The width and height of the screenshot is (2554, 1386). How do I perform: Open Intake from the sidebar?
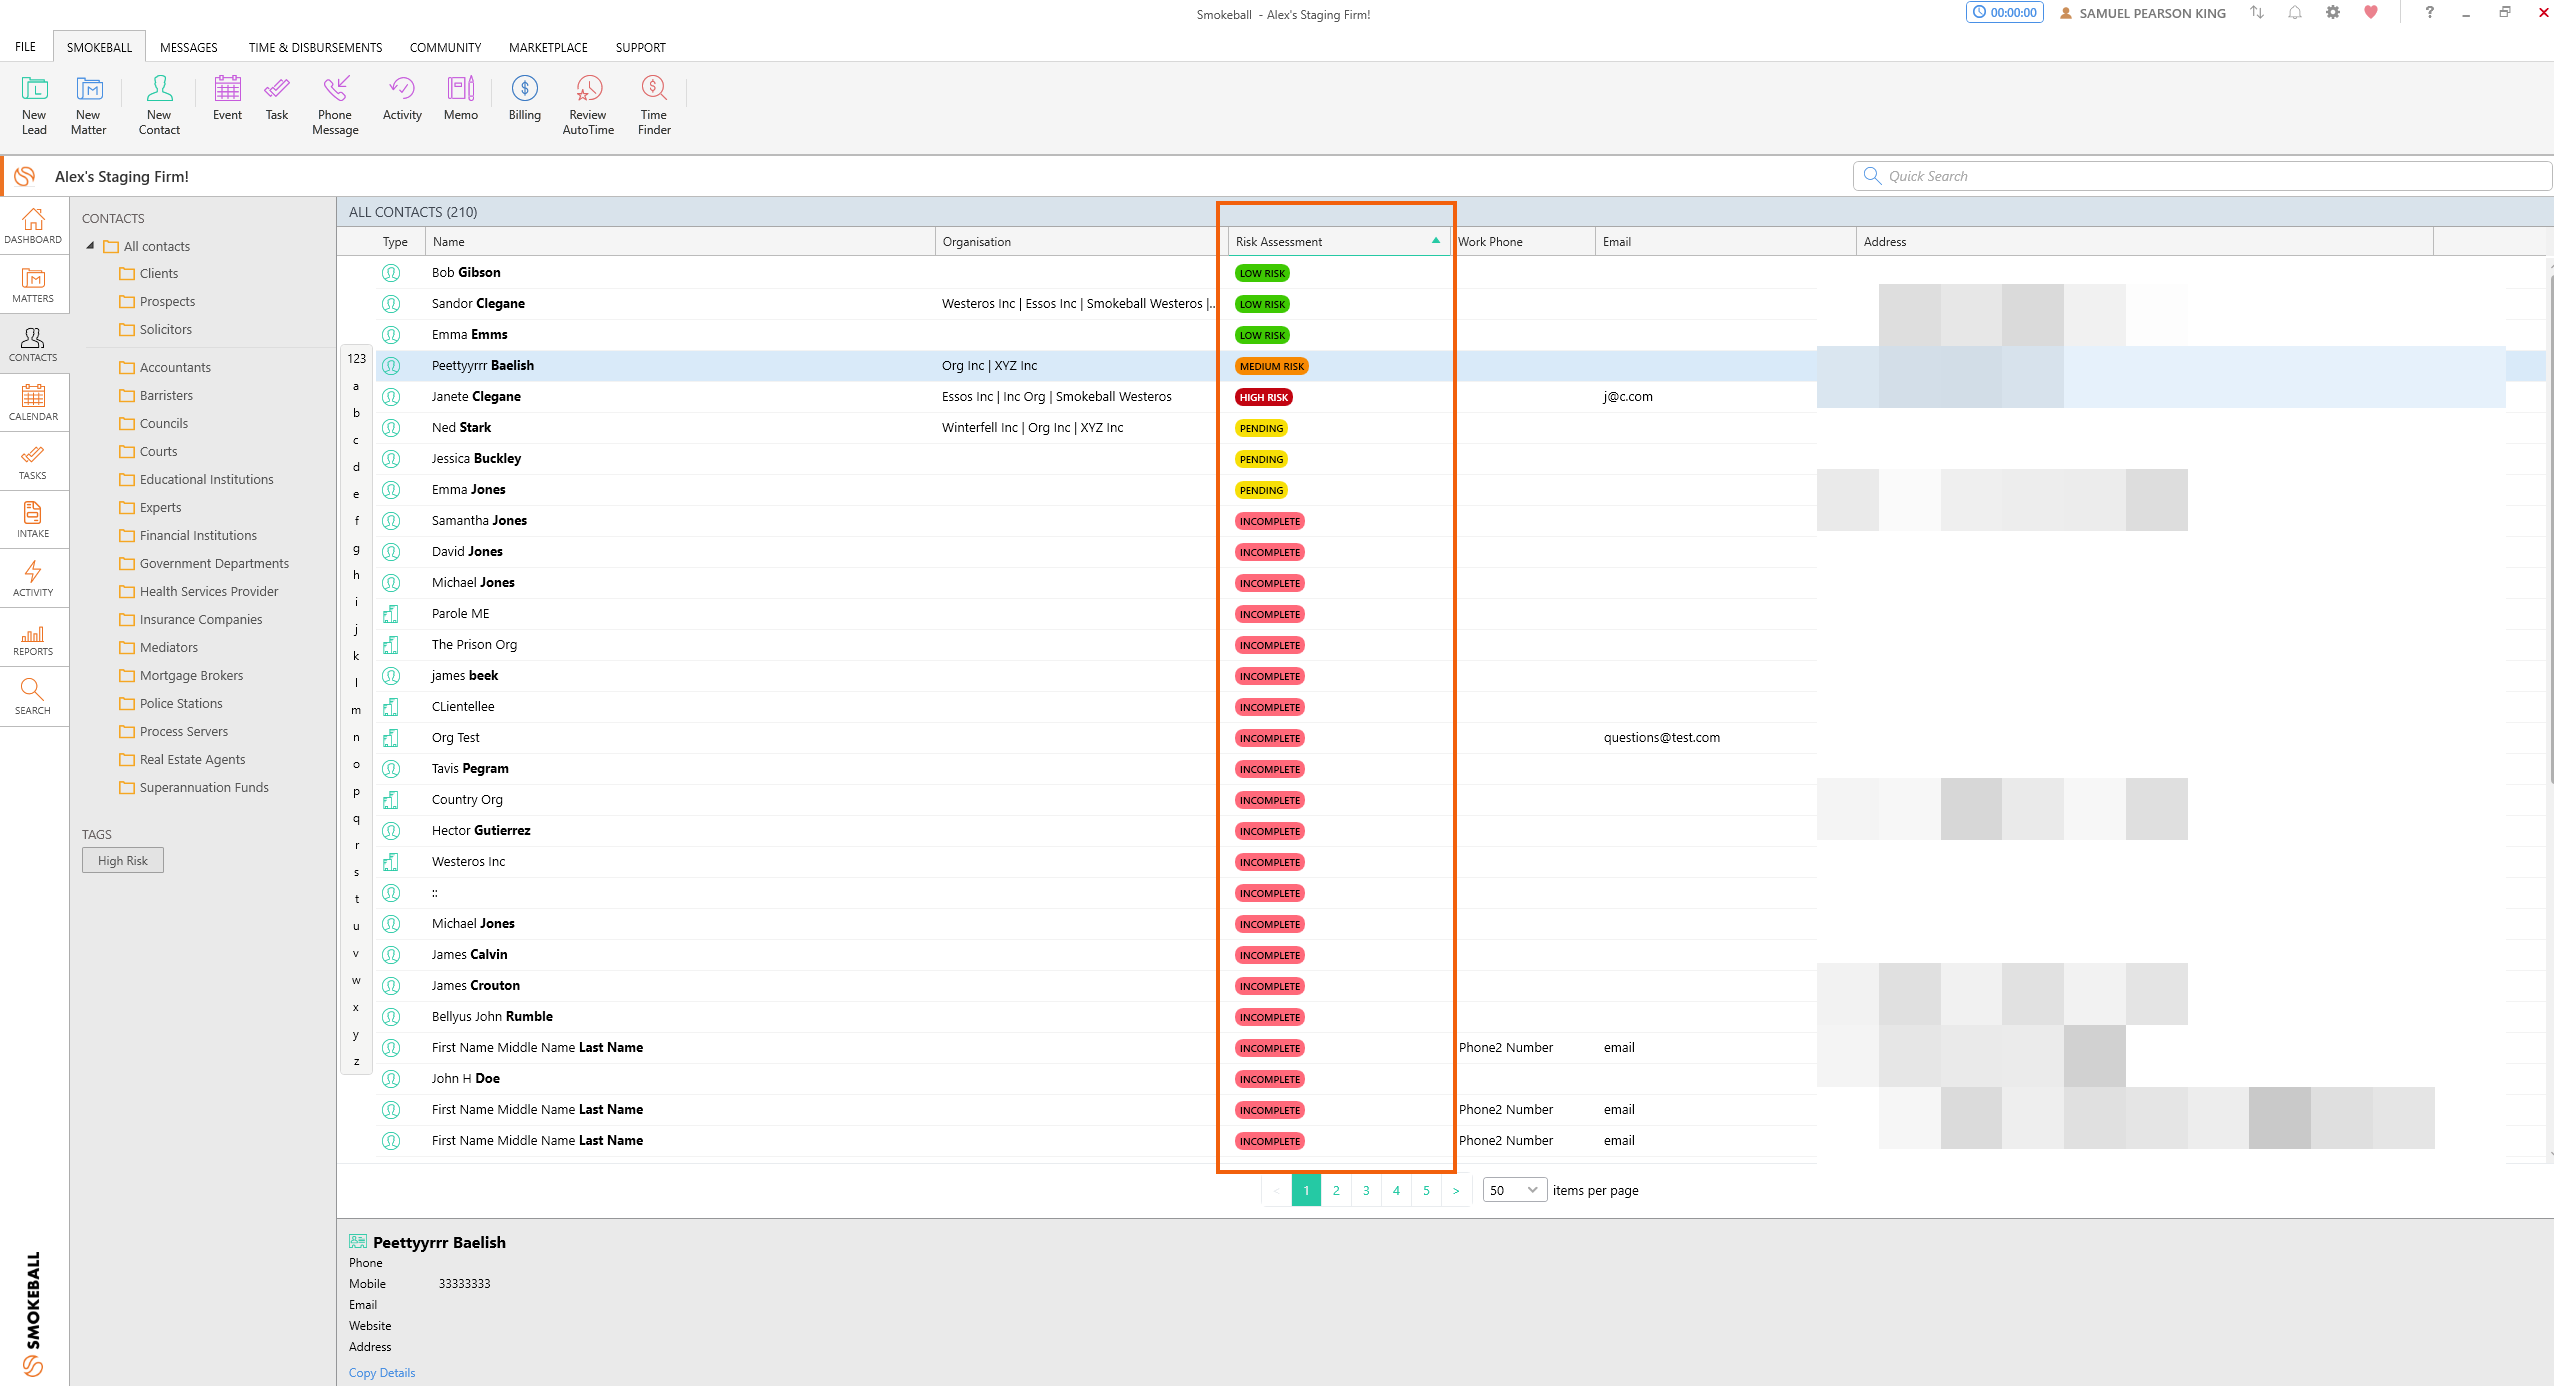coord(33,519)
